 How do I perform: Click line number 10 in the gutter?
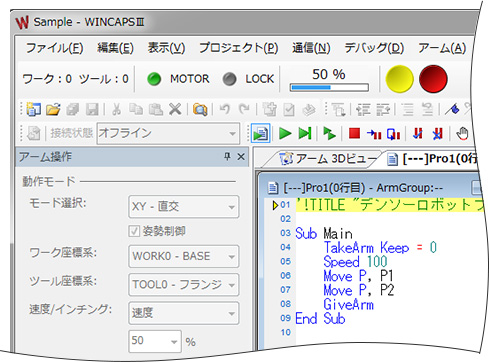(286, 332)
